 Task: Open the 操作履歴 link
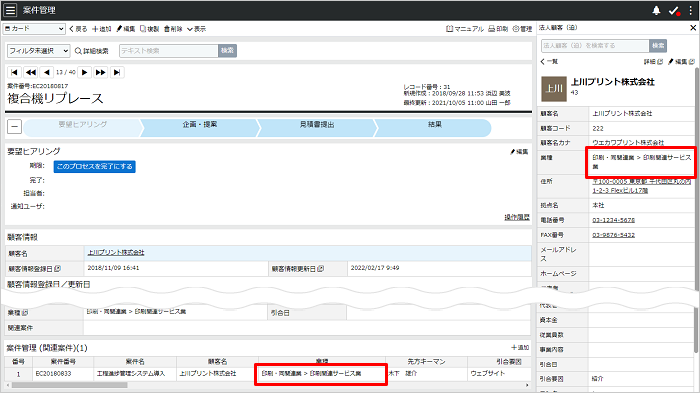click(x=517, y=217)
